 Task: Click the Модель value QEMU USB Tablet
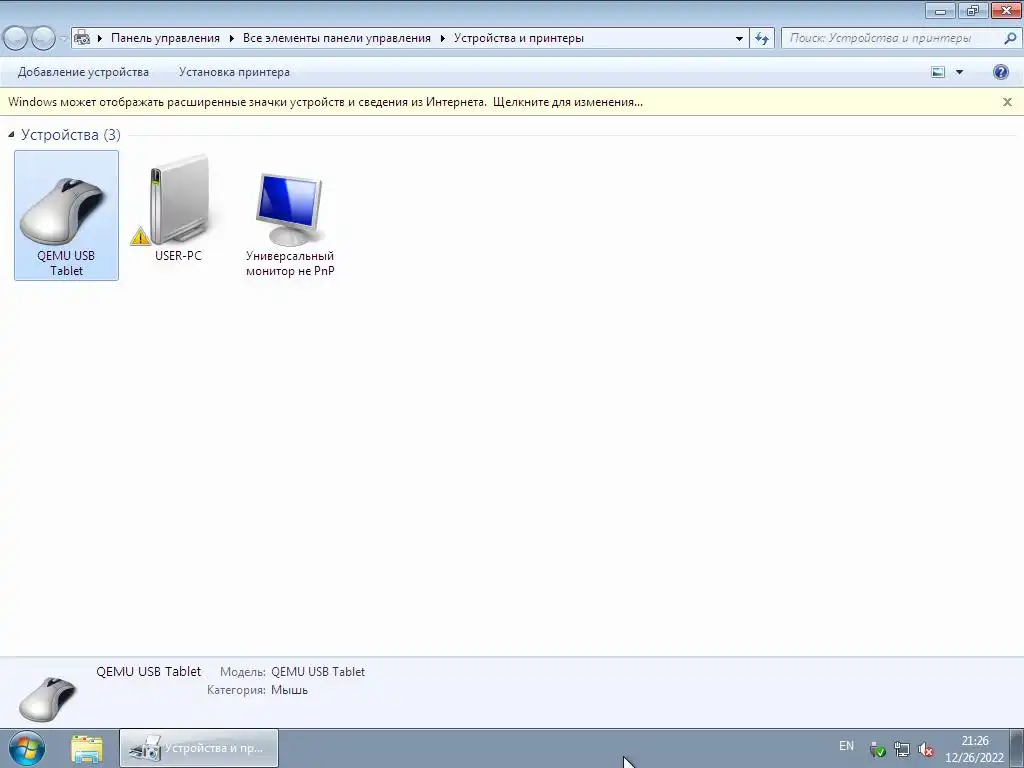pyautogui.click(x=317, y=671)
